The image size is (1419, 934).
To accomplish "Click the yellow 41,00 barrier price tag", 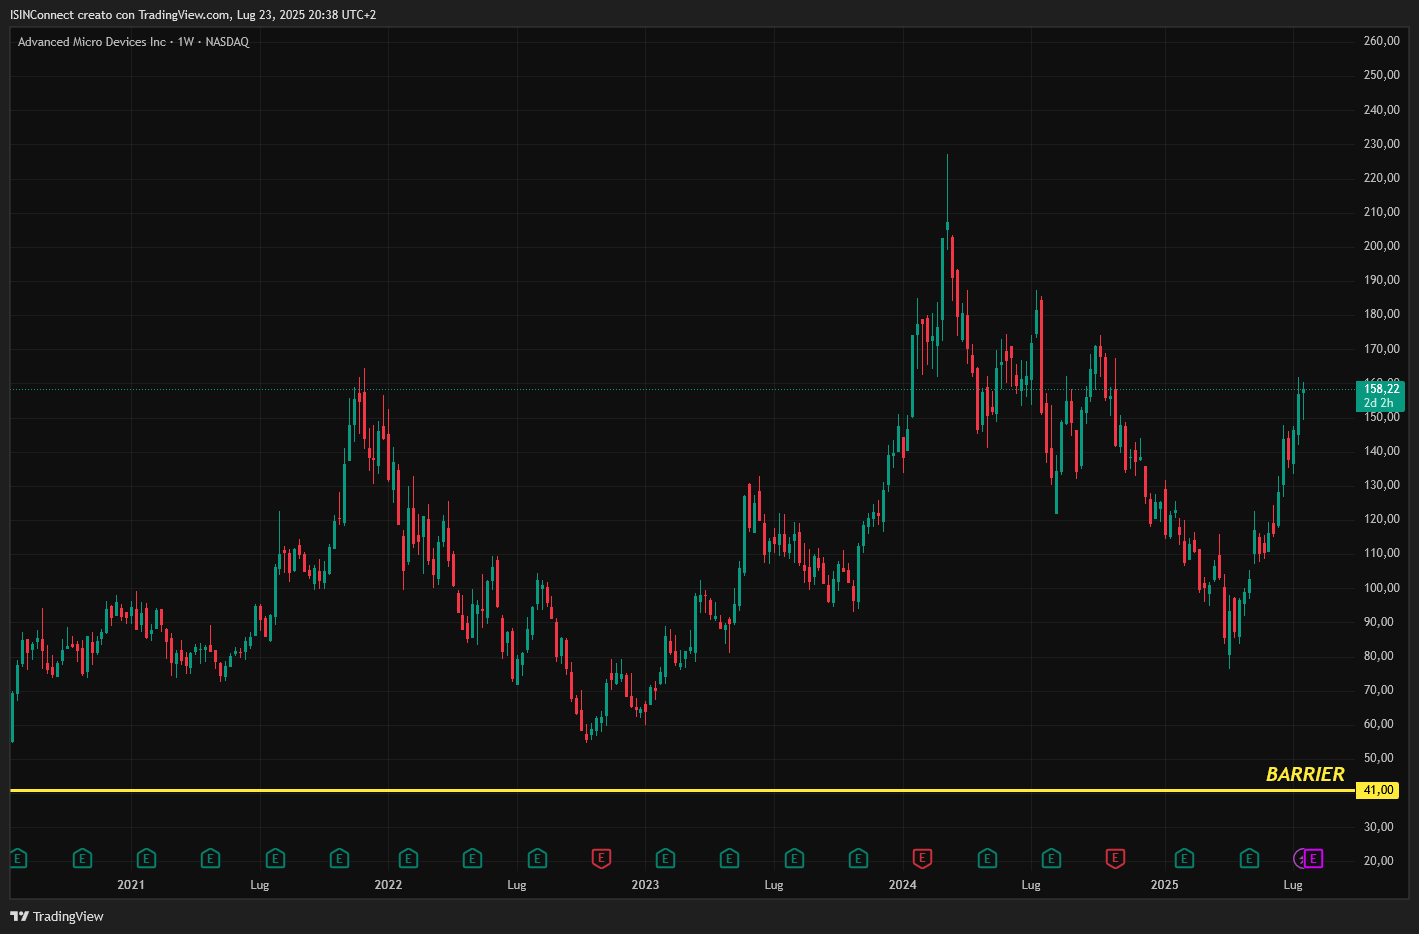I will pyautogui.click(x=1378, y=790).
